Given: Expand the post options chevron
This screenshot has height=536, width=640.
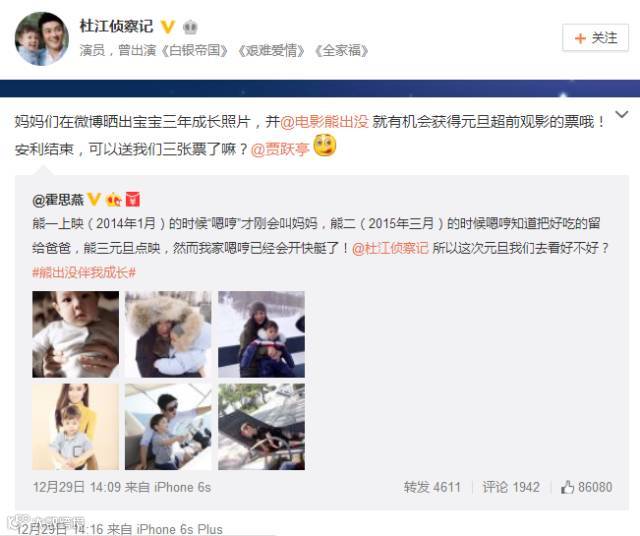Looking at the screenshot, I should coord(621,115).
